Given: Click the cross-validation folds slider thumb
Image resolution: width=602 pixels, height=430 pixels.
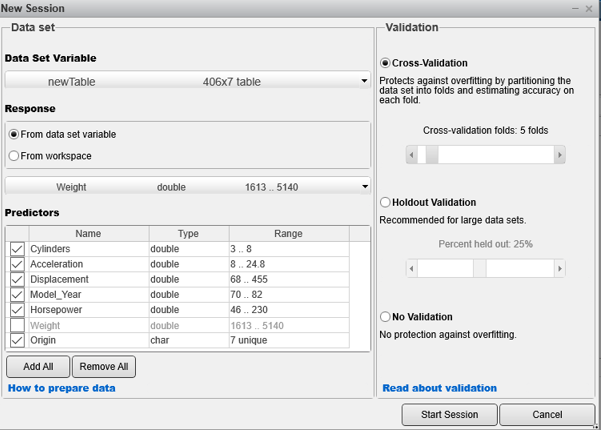Looking at the screenshot, I should 431,155.
